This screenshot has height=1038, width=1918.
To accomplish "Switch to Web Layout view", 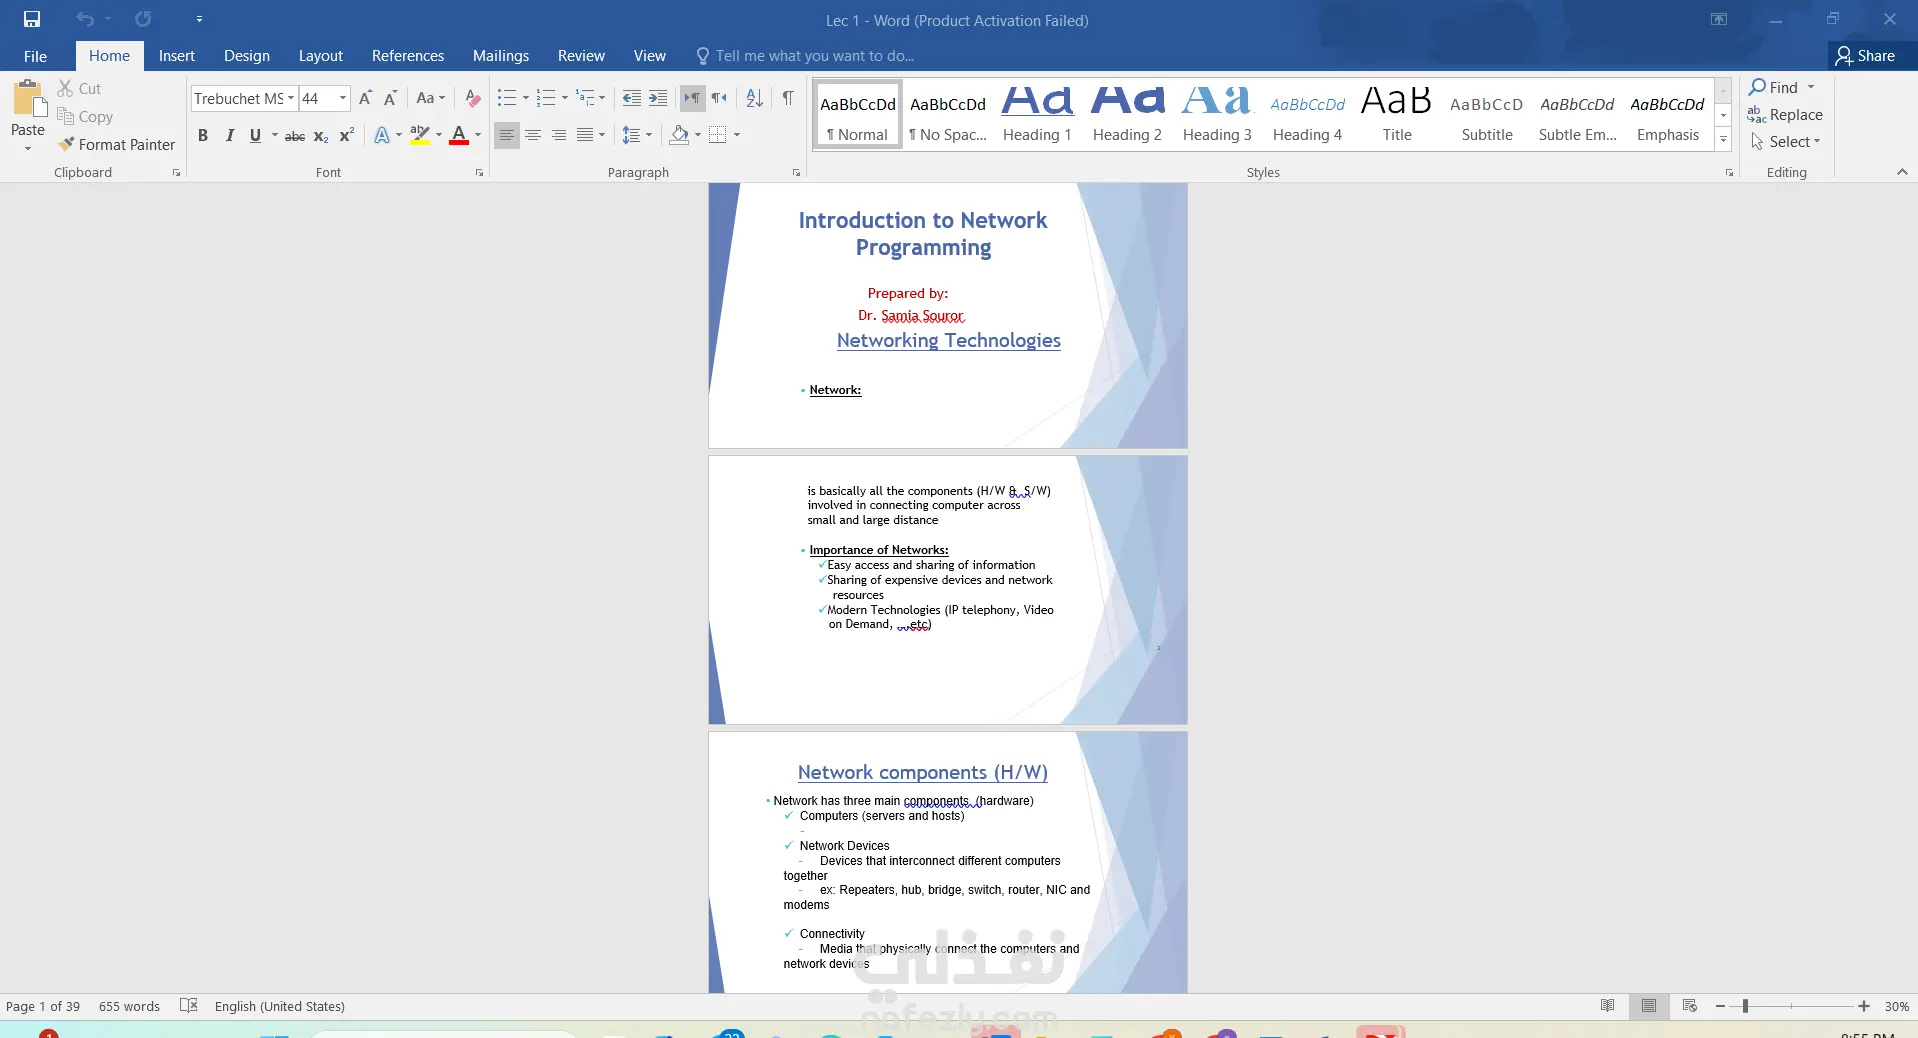I will (1690, 1006).
